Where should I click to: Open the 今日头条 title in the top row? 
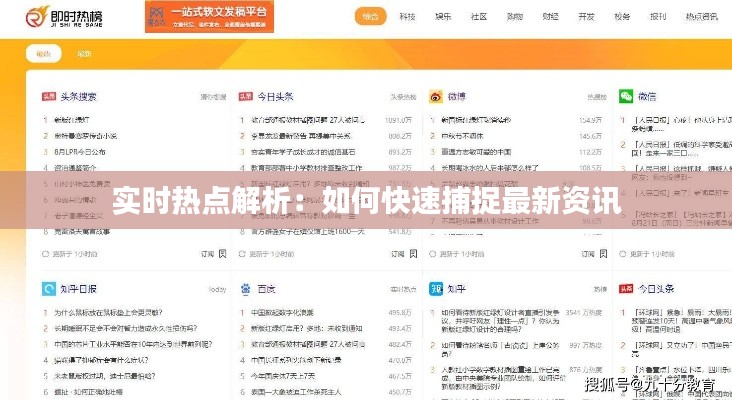(x=275, y=97)
